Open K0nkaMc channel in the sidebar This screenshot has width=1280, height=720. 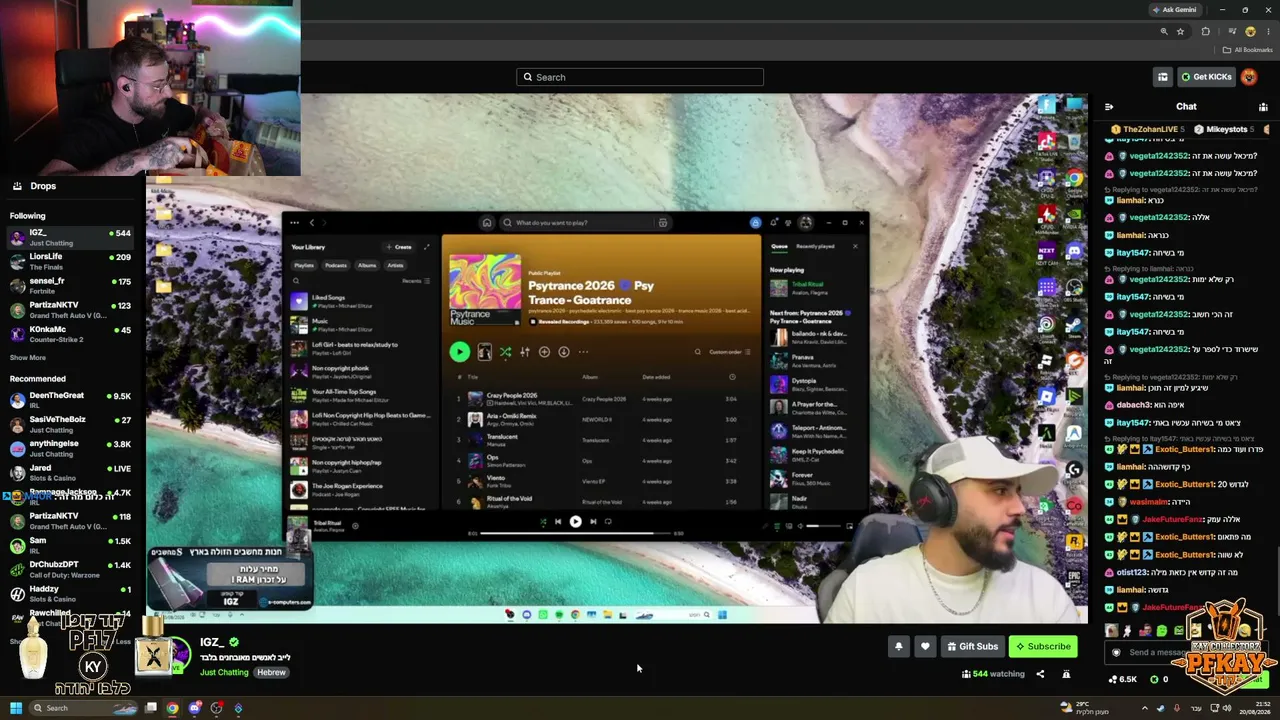click(70, 334)
